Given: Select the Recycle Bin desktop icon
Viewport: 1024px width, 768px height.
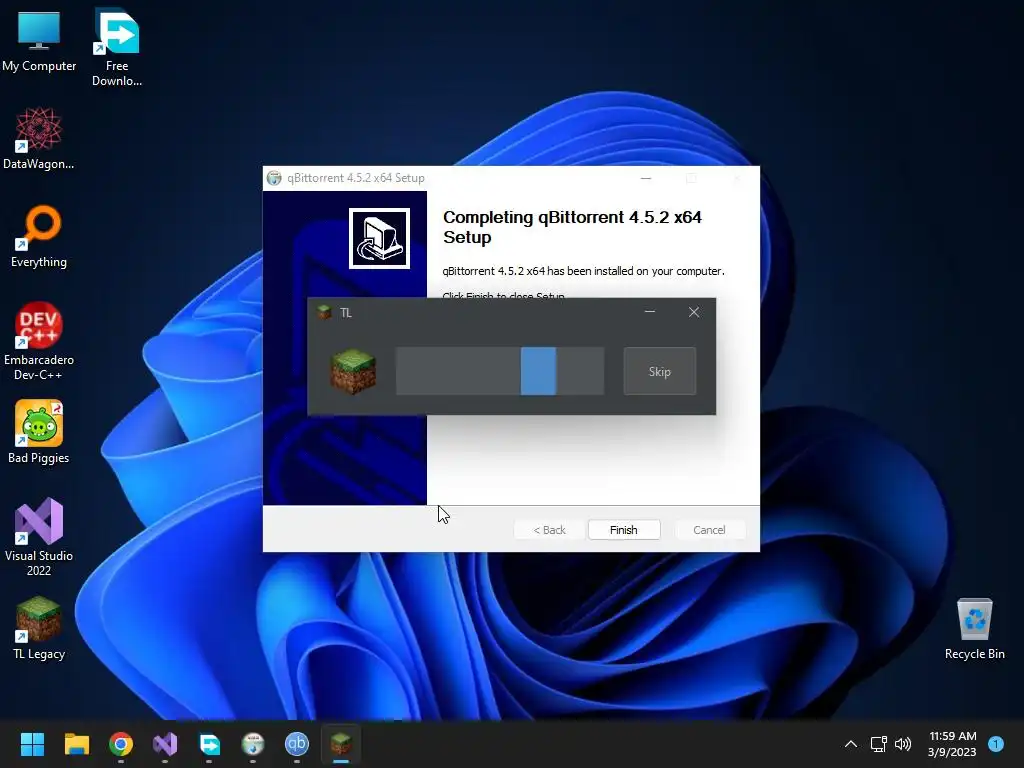Looking at the screenshot, I should tap(974, 628).
